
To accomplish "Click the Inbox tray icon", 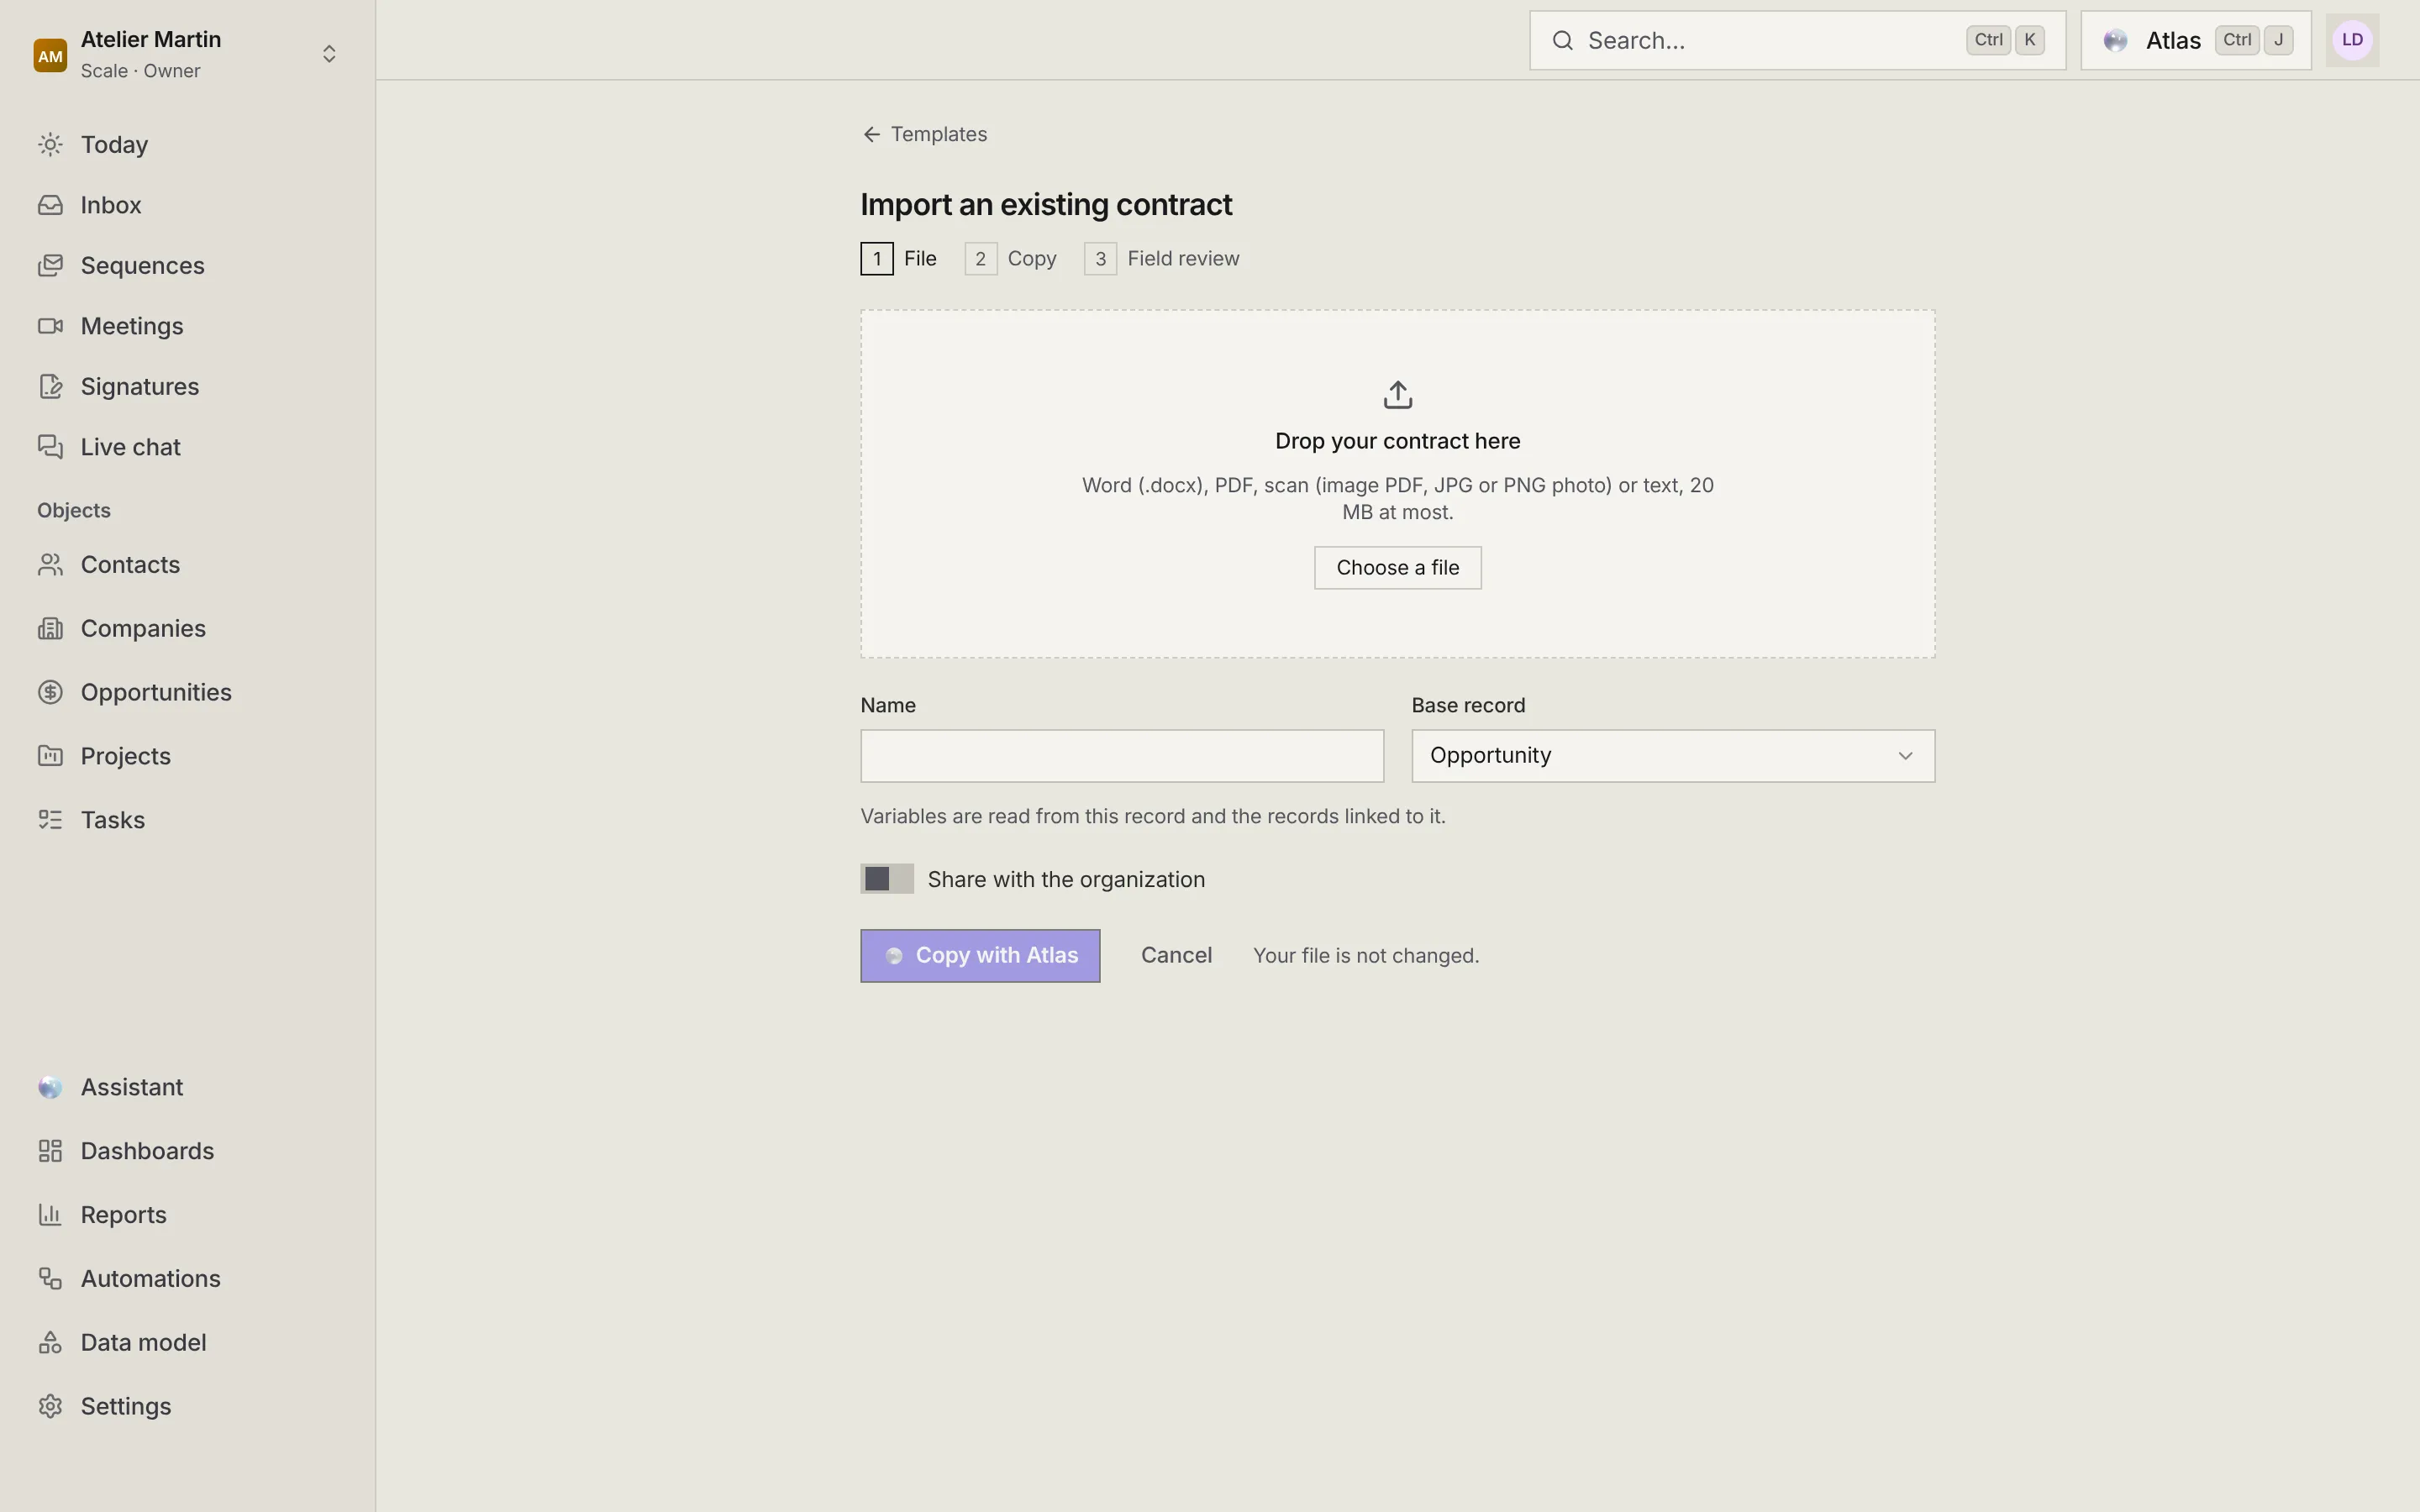I will [x=50, y=205].
